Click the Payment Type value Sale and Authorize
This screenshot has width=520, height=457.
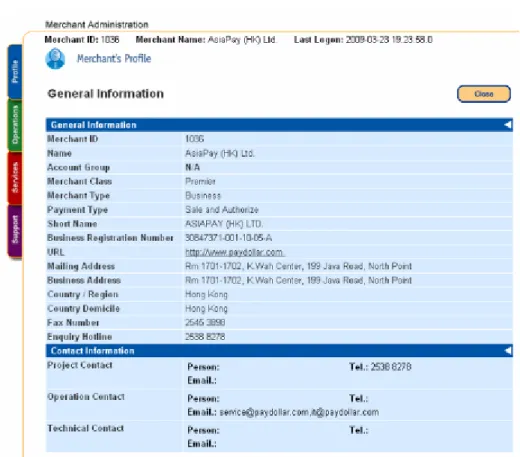222,210
